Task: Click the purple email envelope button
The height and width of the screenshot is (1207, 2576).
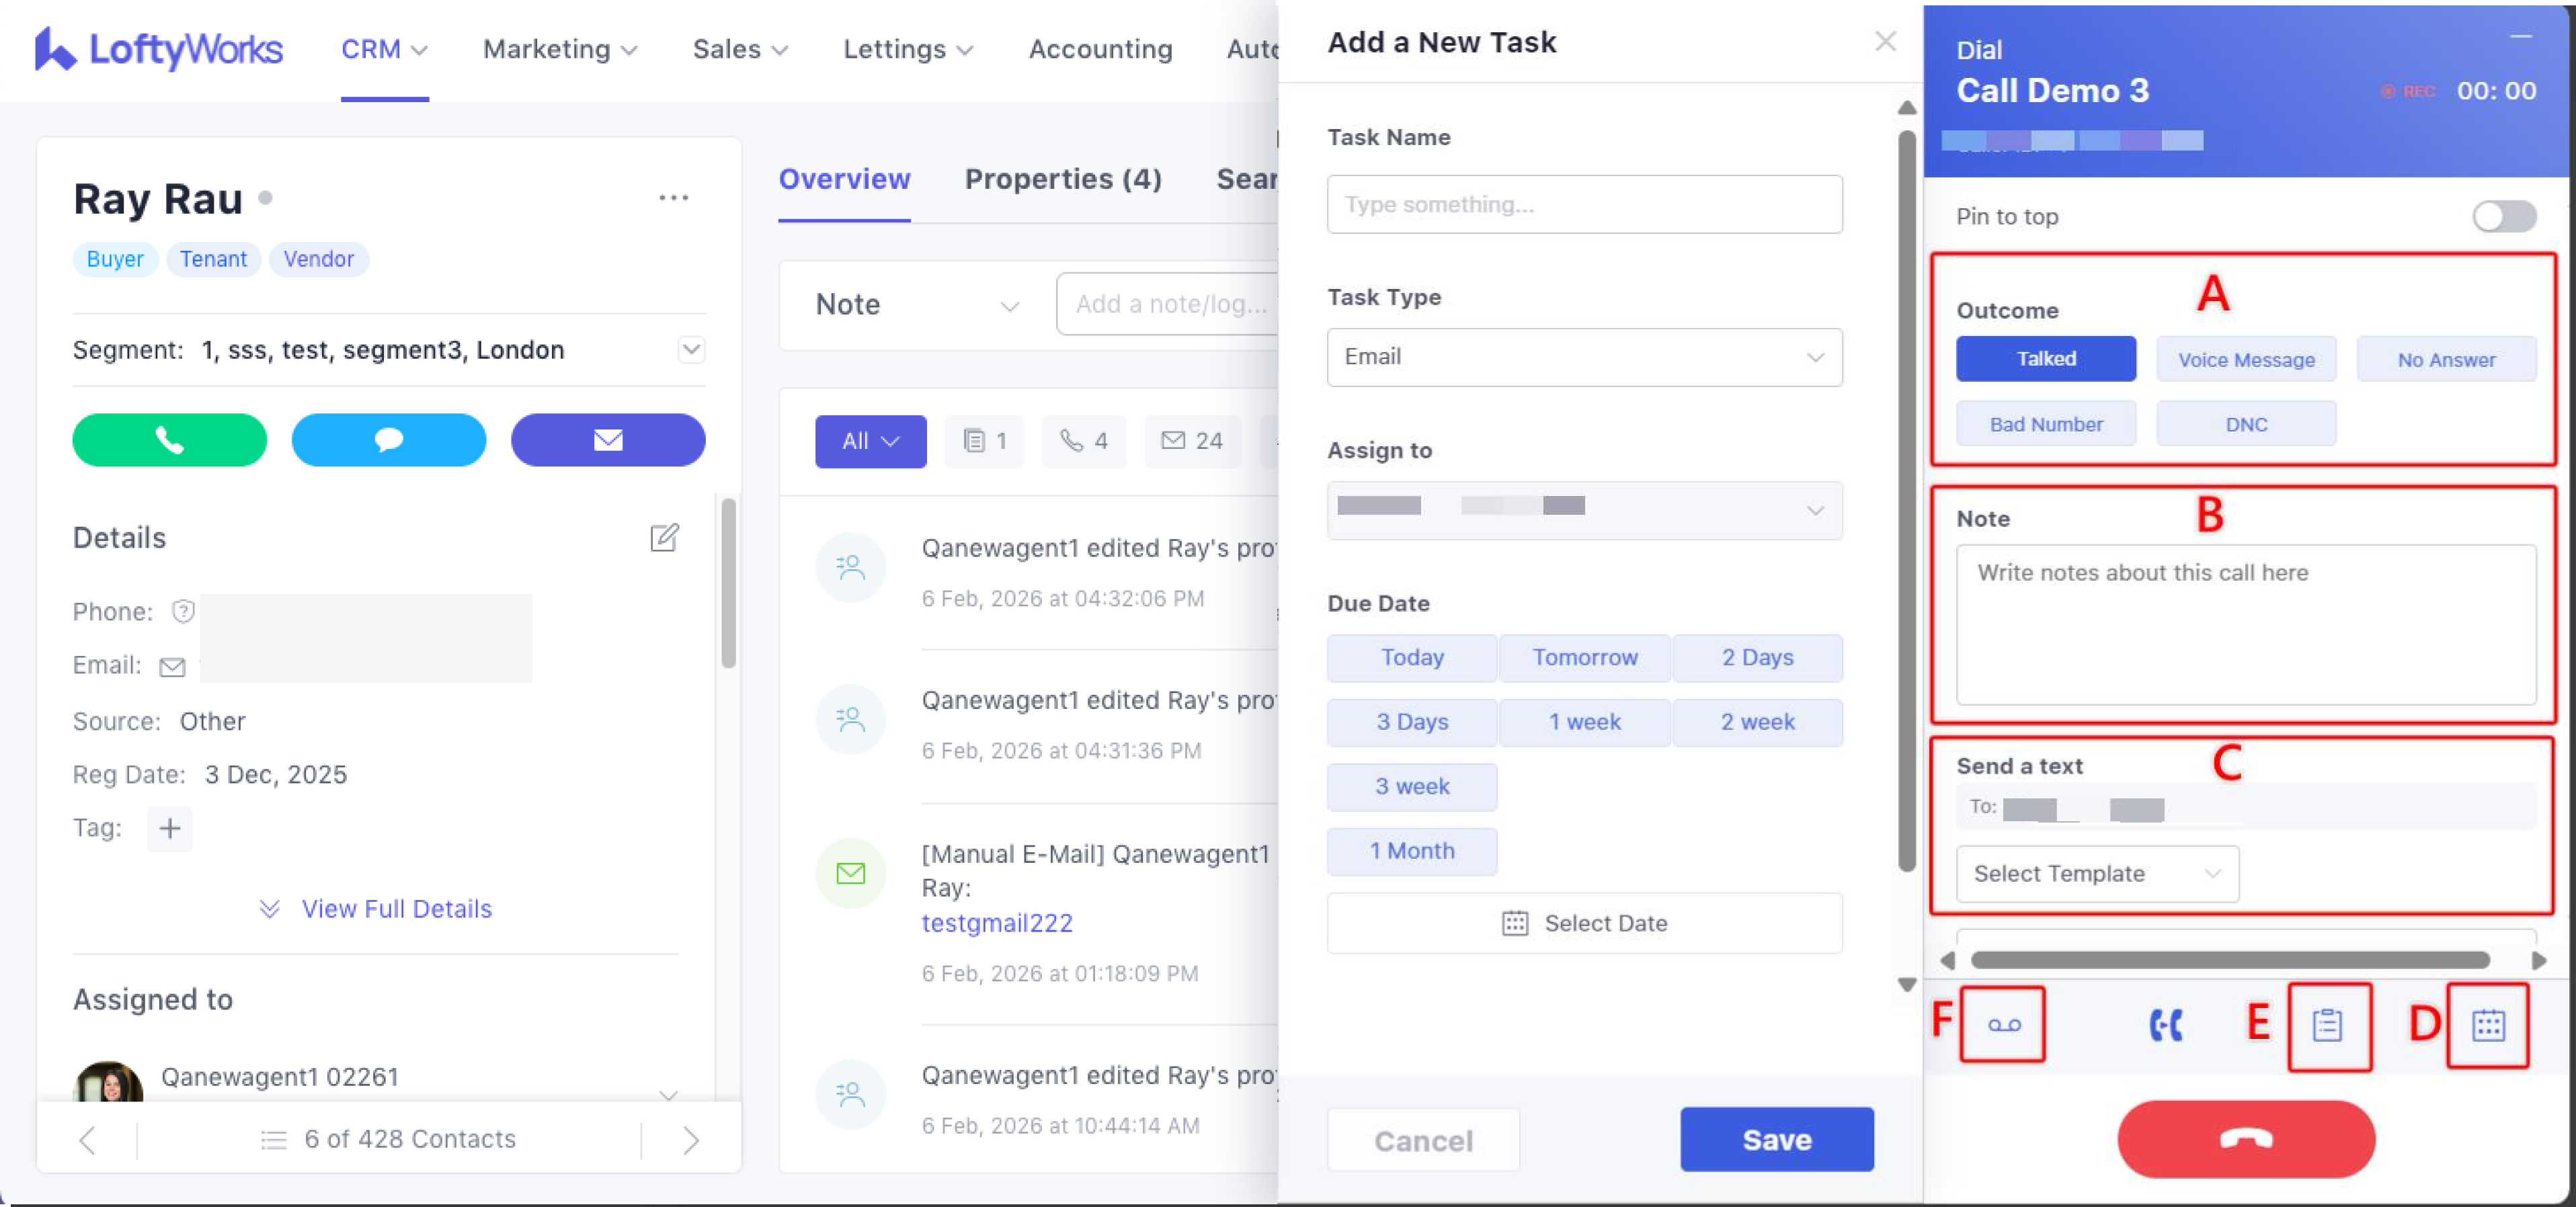Action: (x=608, y=440)
